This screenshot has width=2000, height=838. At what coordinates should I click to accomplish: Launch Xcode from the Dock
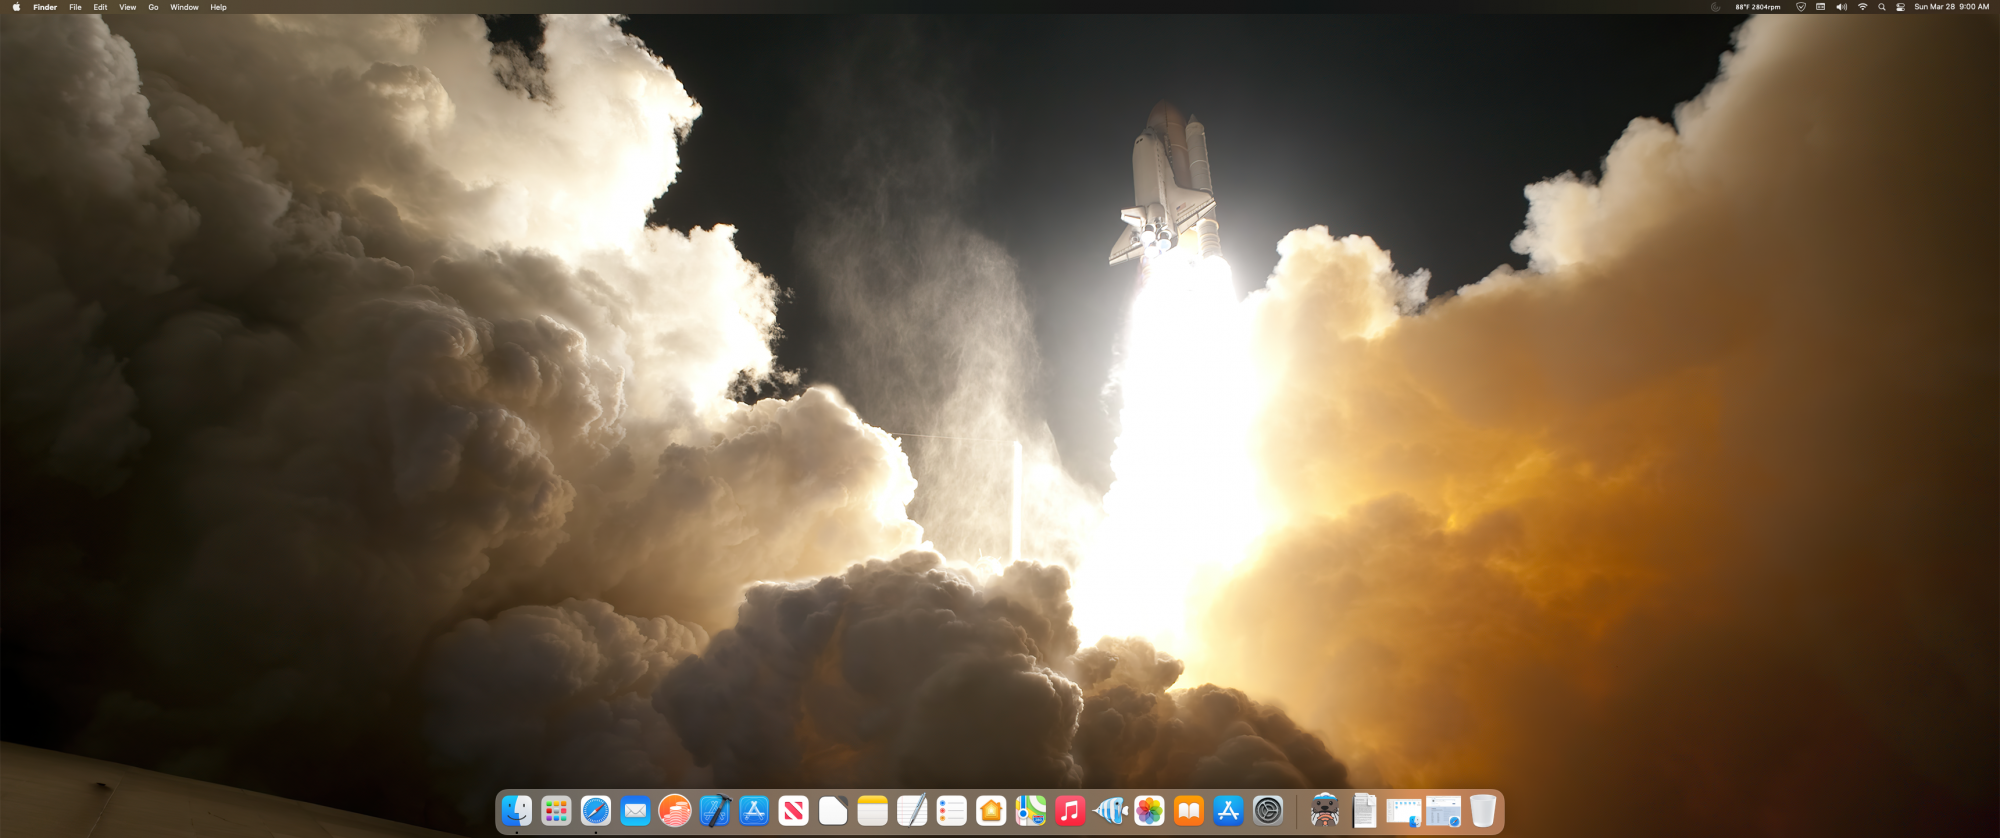[x=715, y=811]
